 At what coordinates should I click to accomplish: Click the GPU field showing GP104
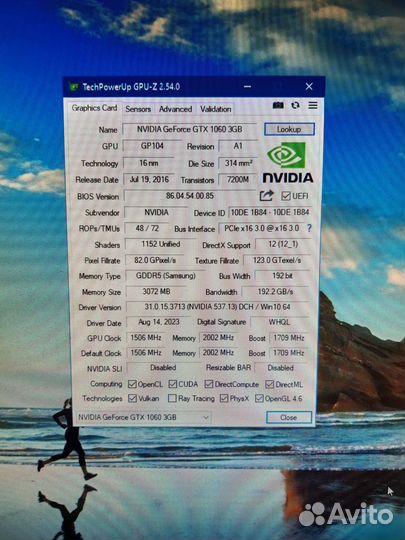coord(152,146)
